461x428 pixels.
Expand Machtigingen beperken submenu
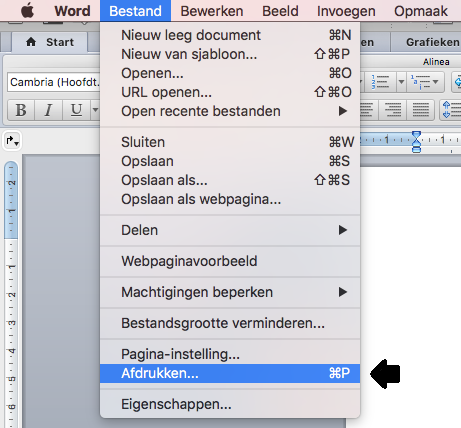tap(230, 292)
